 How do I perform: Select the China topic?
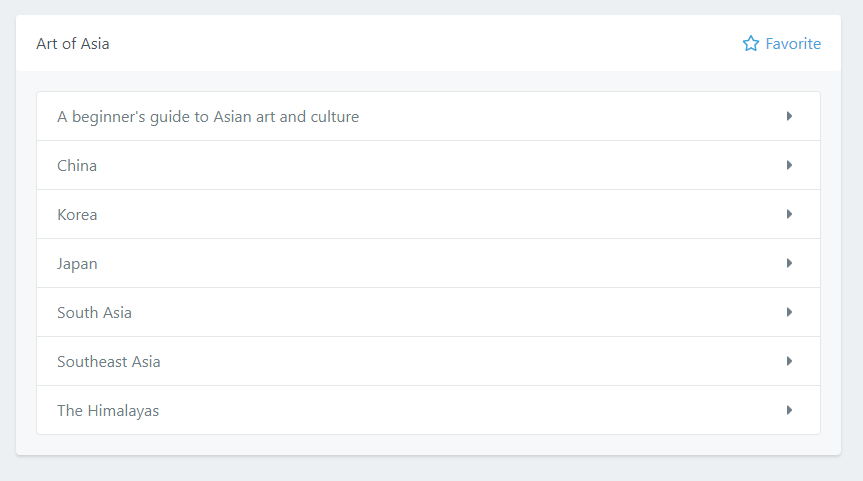[x=77, y=166]
